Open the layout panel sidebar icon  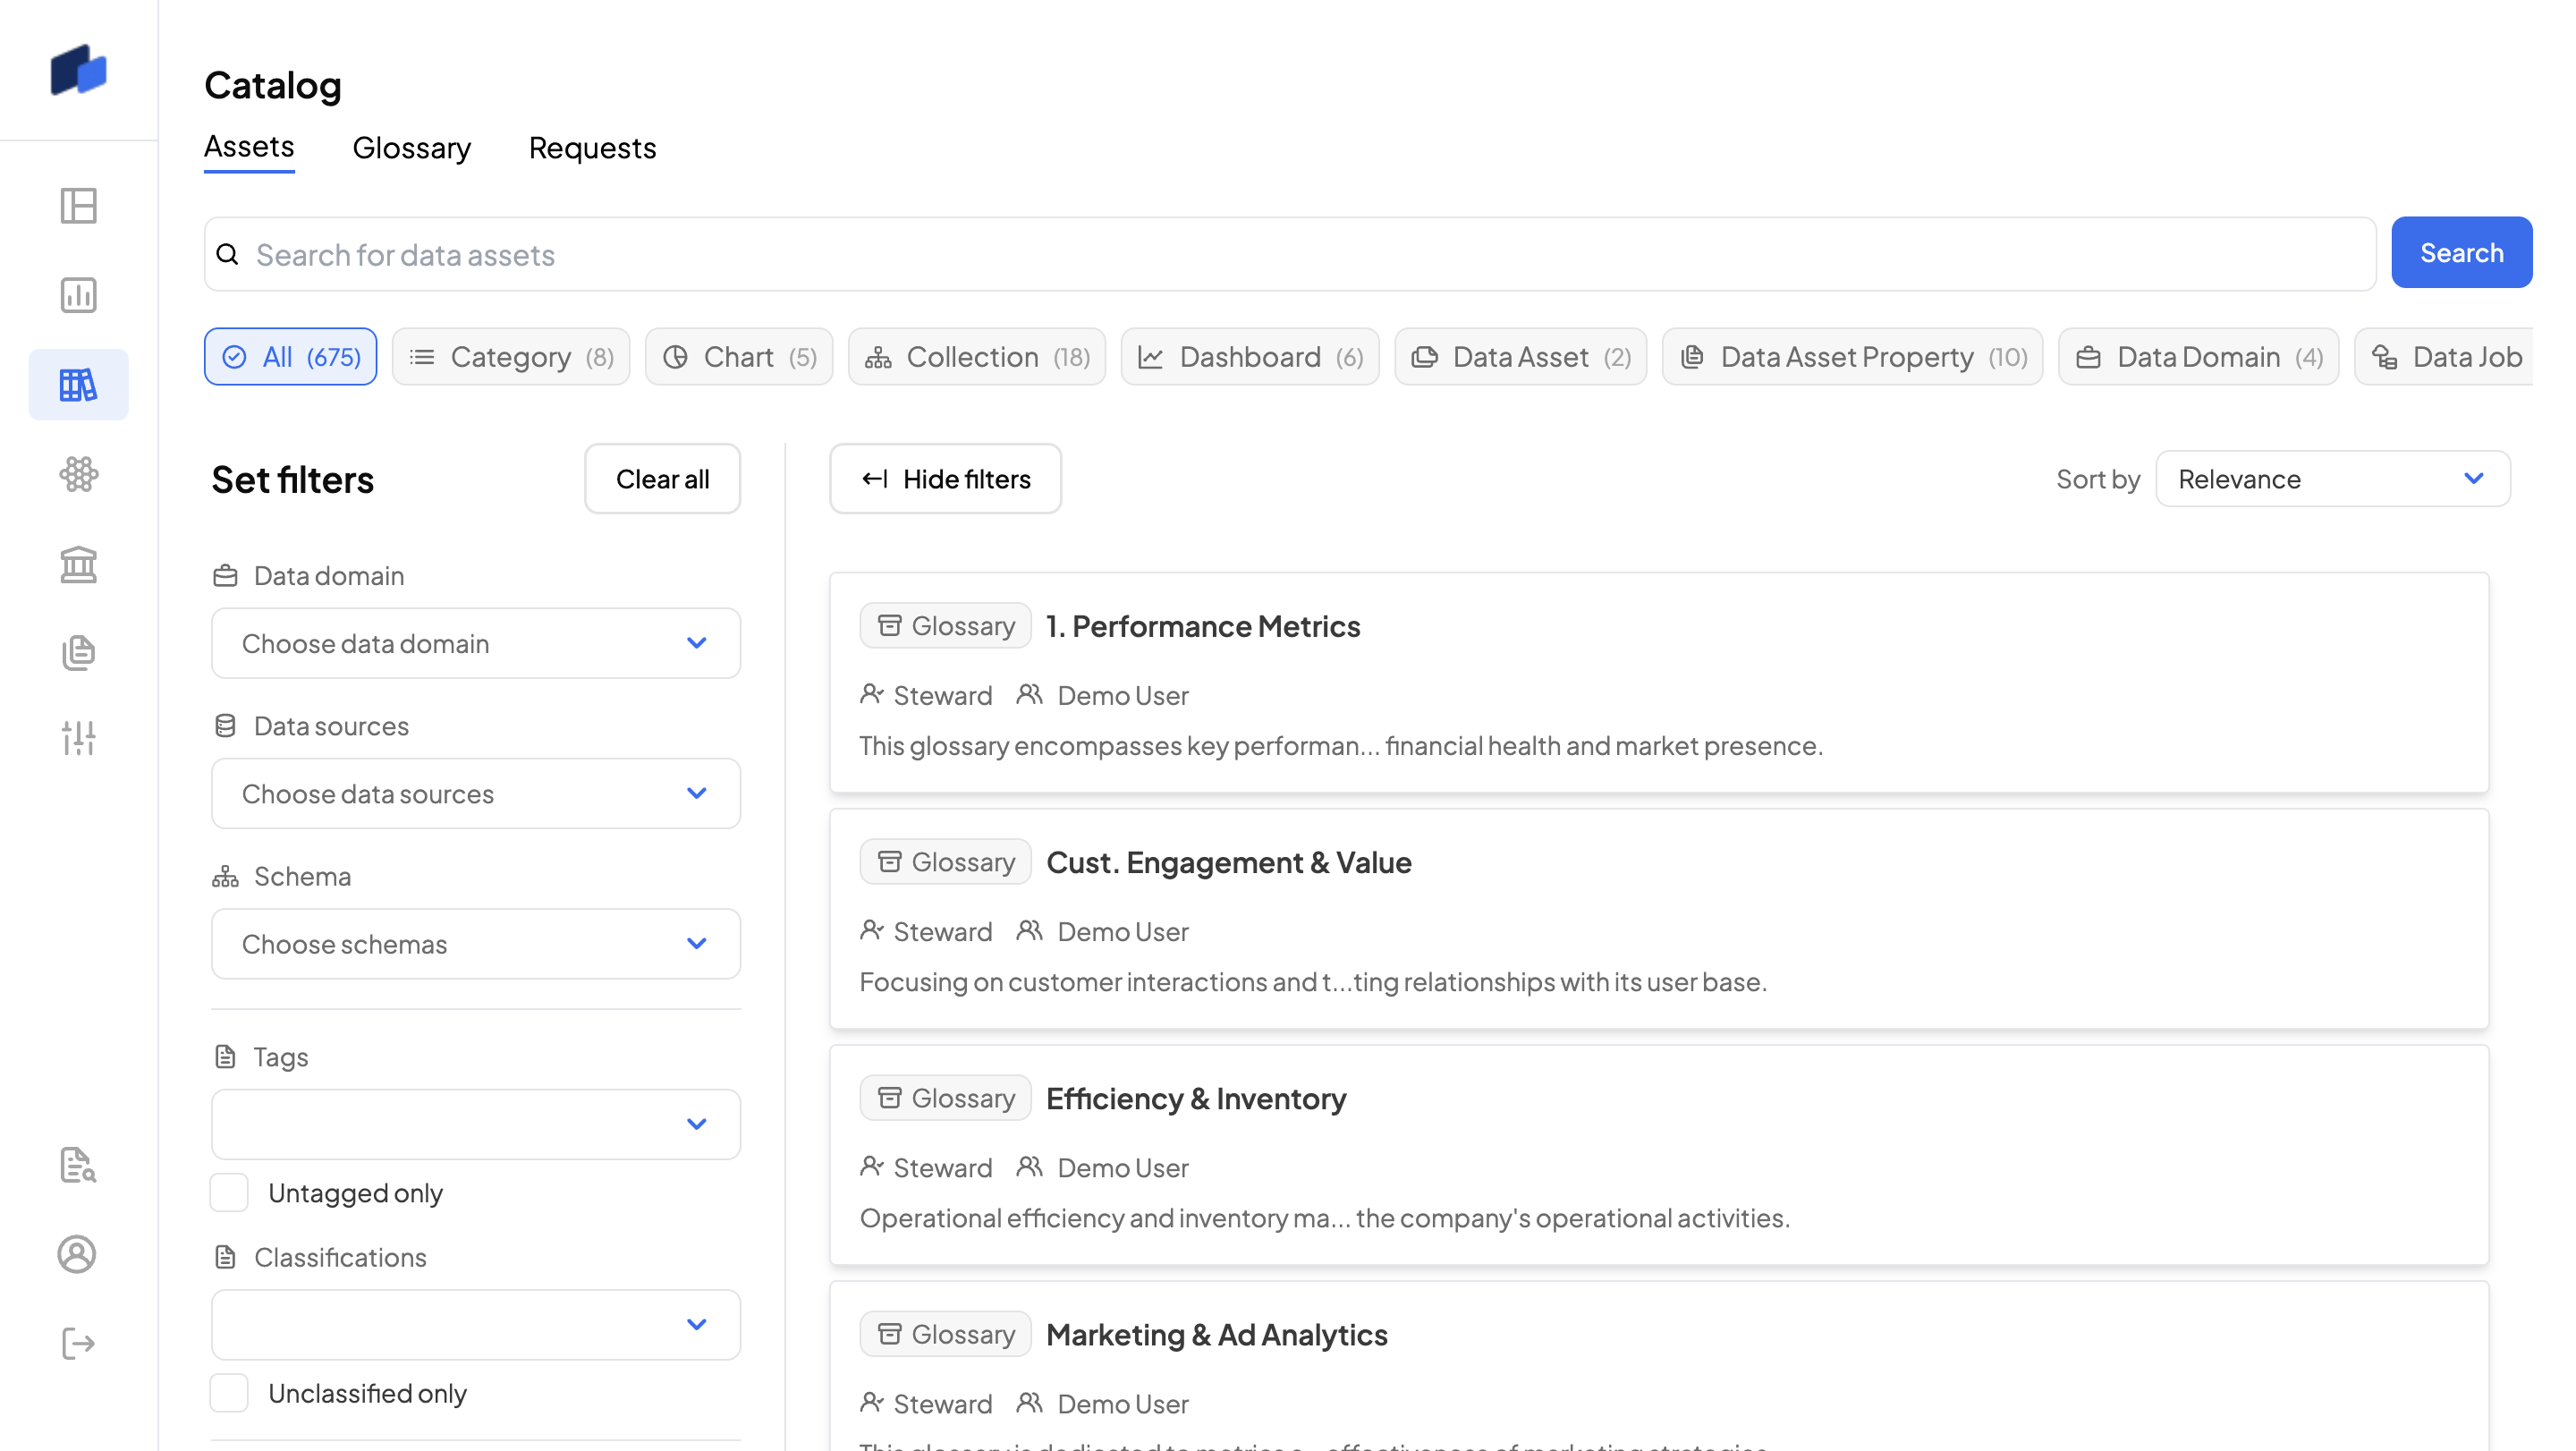click(x=78, y=206)
